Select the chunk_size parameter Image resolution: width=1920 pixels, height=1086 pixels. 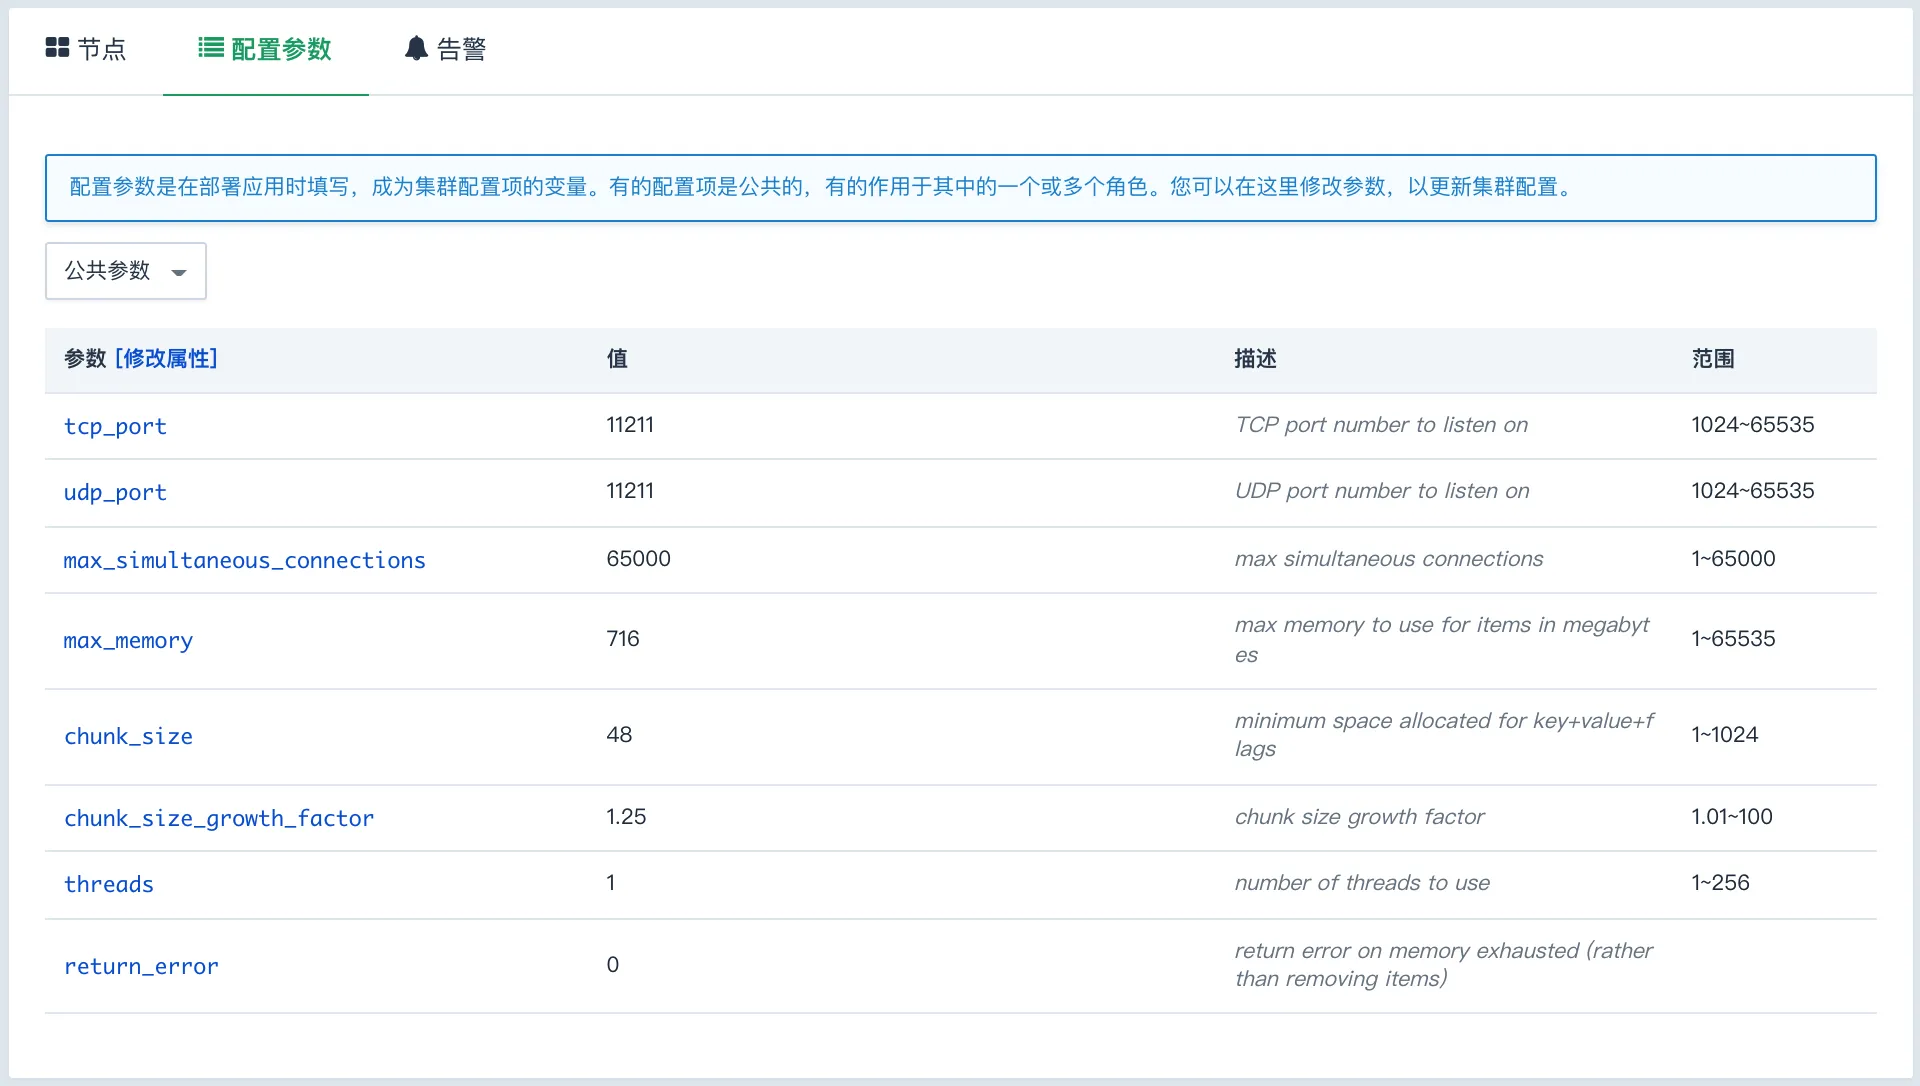click(x=128, y=736)
